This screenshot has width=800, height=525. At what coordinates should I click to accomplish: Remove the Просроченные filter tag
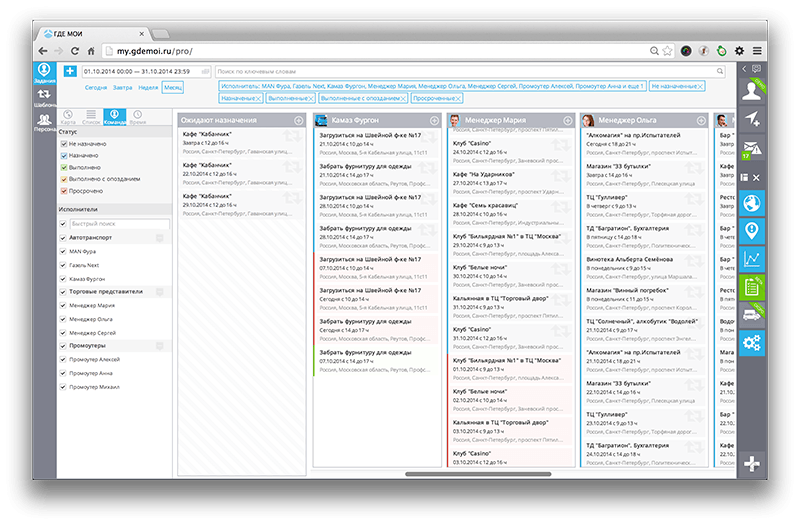click(x=458, y=98)
